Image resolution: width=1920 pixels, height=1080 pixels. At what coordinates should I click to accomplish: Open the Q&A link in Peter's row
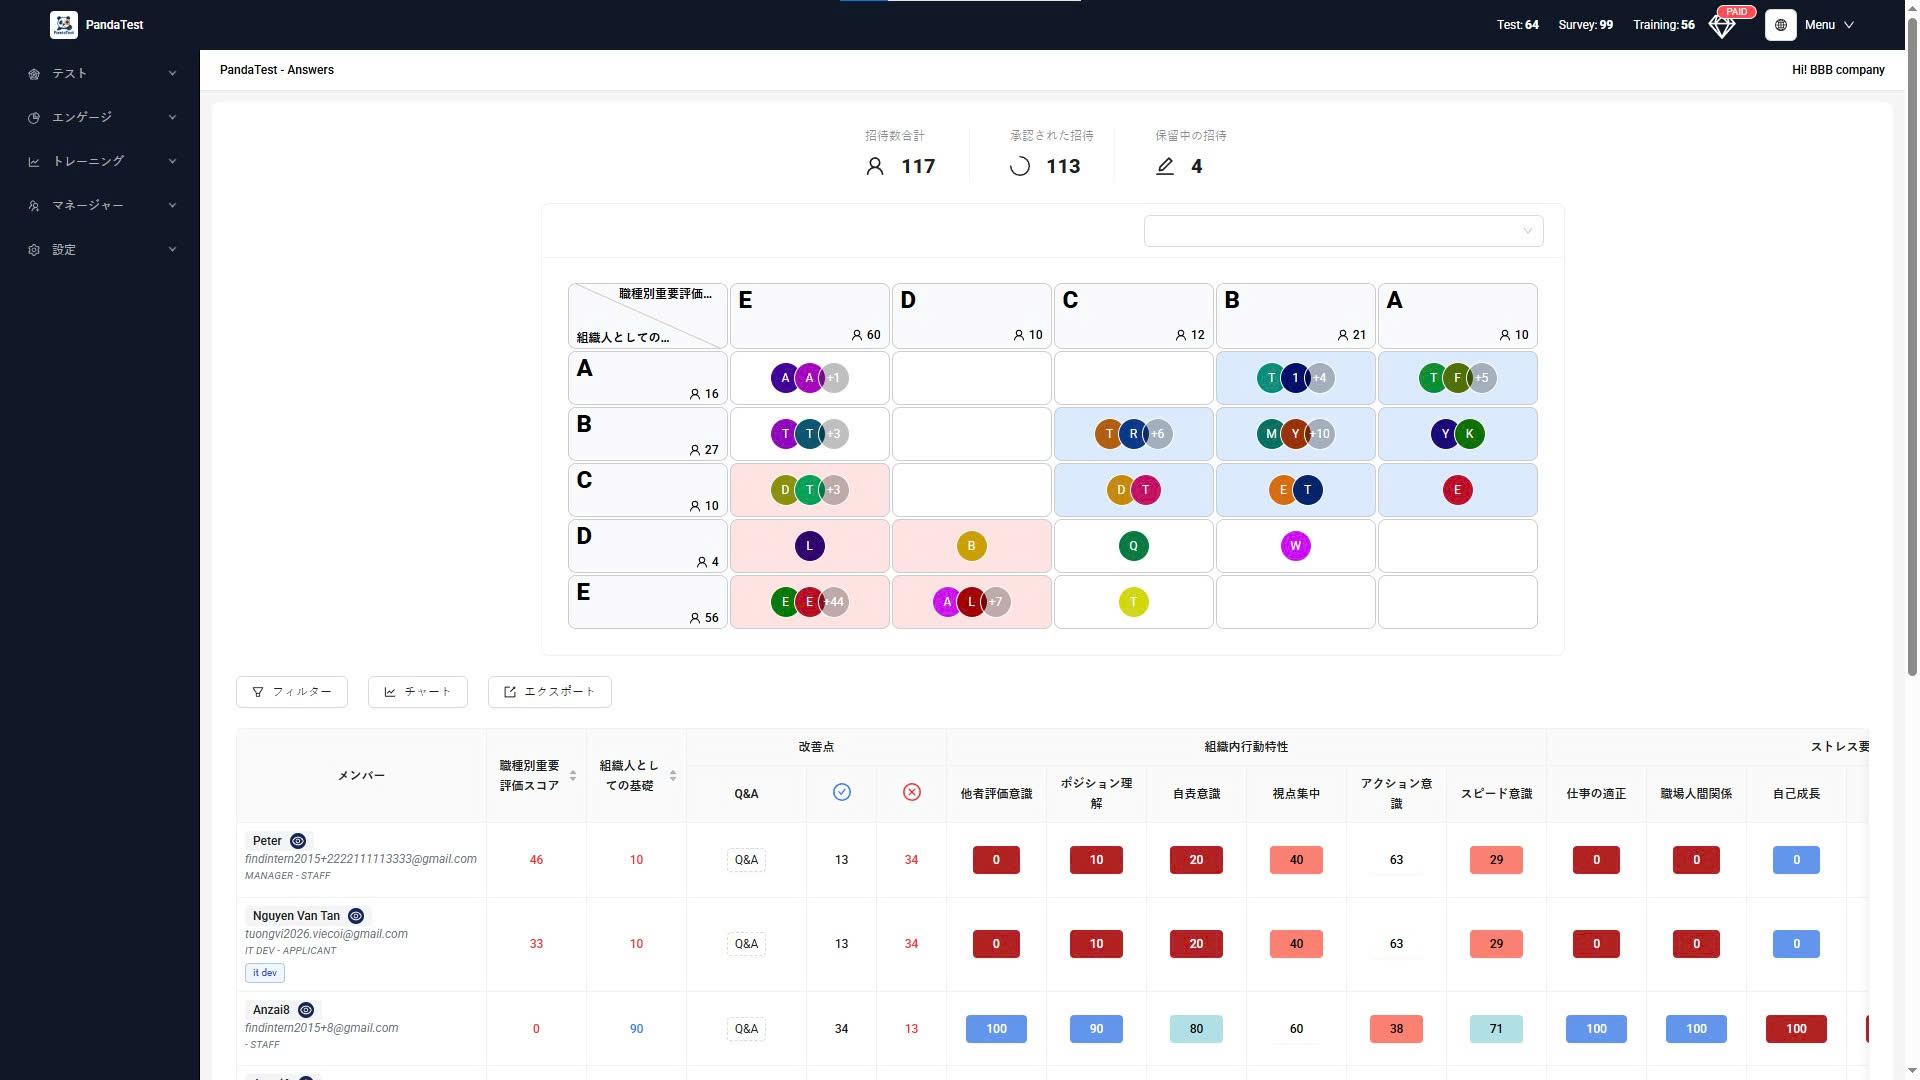pyautogui.click(x=746, y=859)
